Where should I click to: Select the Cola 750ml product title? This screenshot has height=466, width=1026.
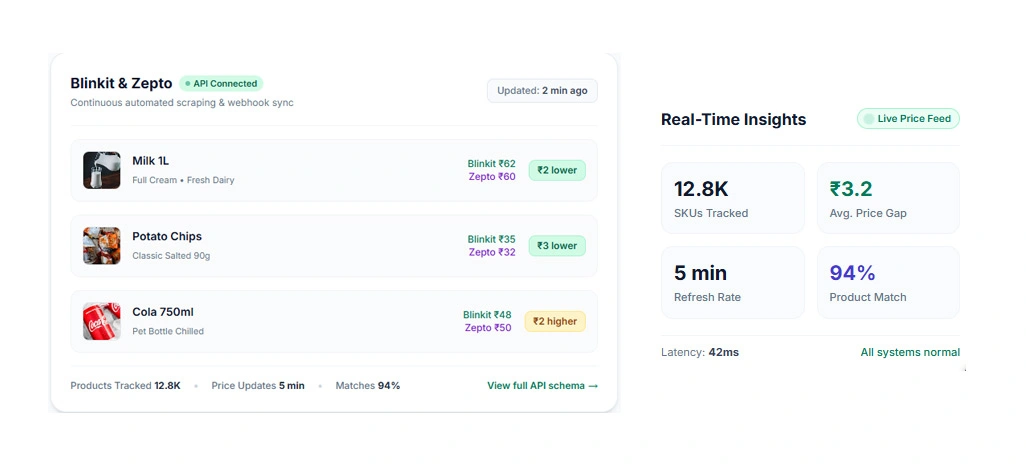coord(163,312)
